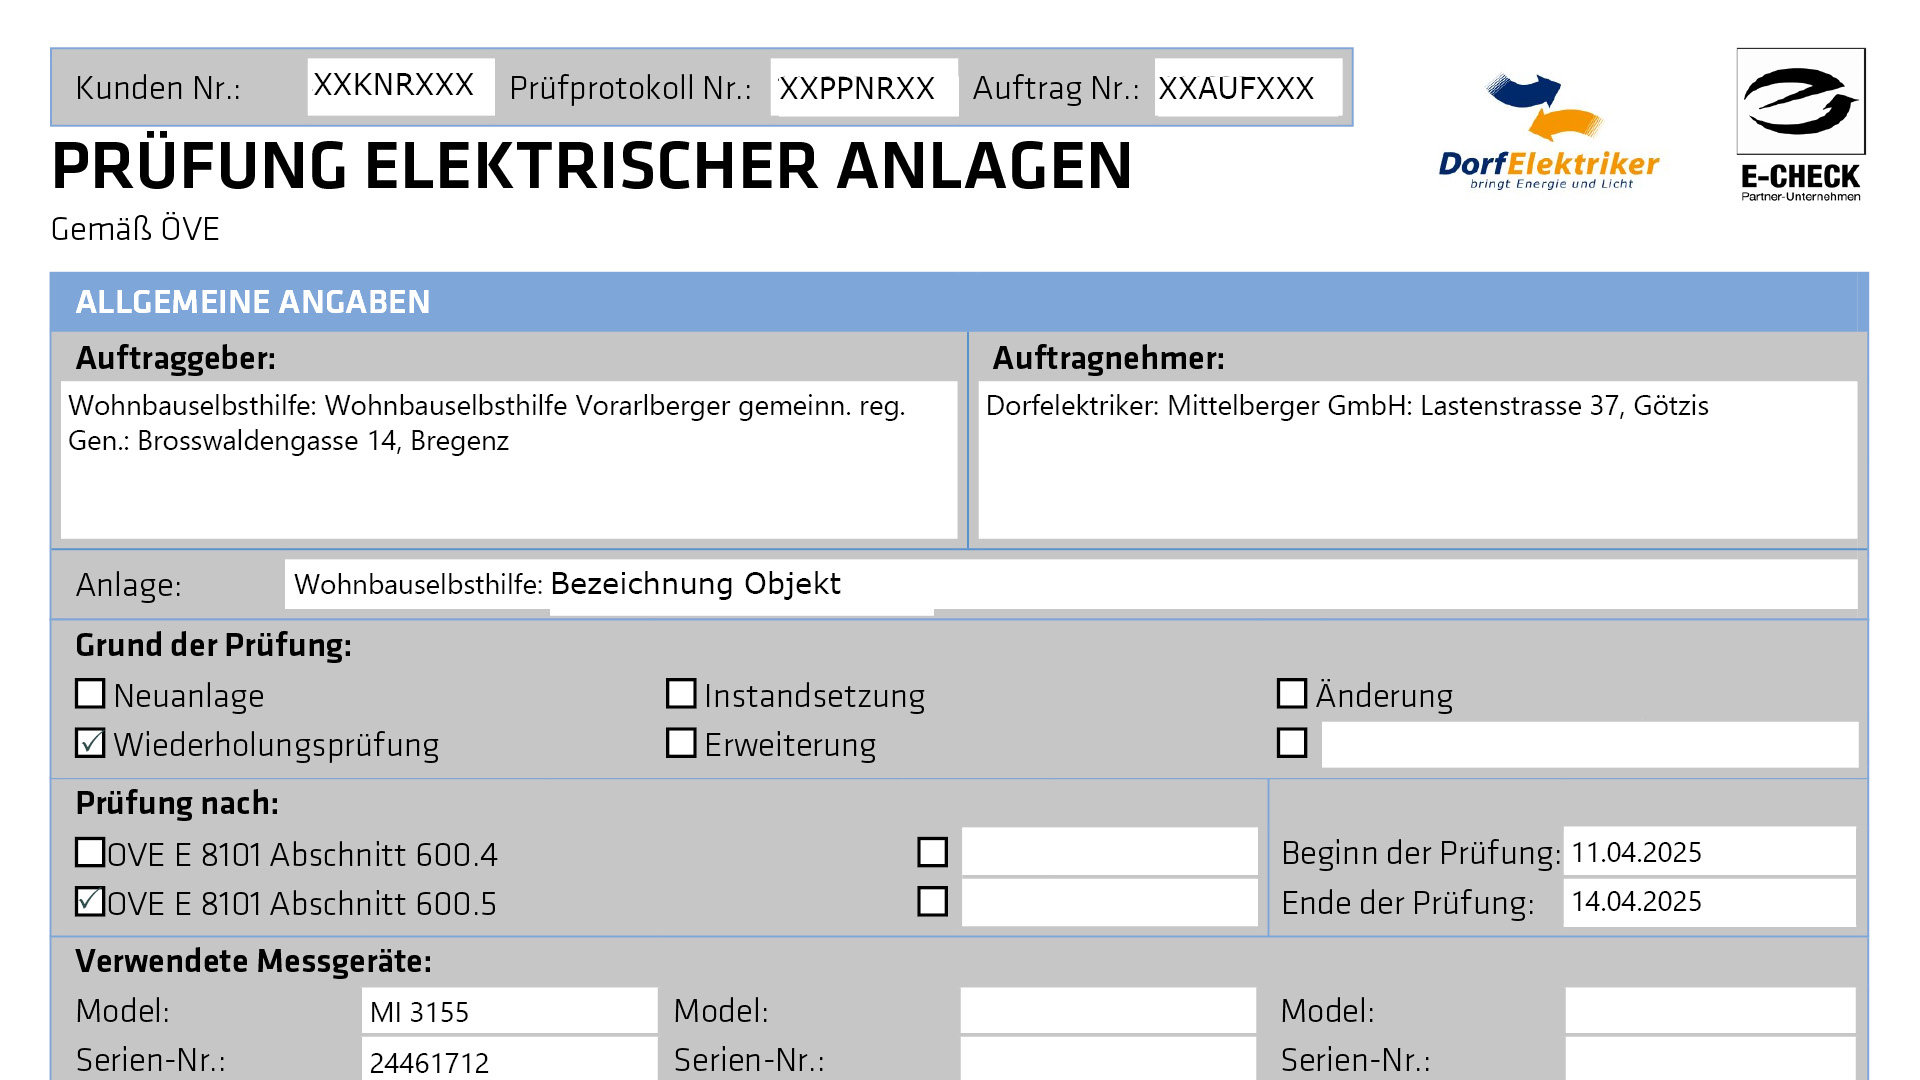
Task: Click the E-CHECK partner logo
Action: pyautogui.click(x=1800, y=125)
